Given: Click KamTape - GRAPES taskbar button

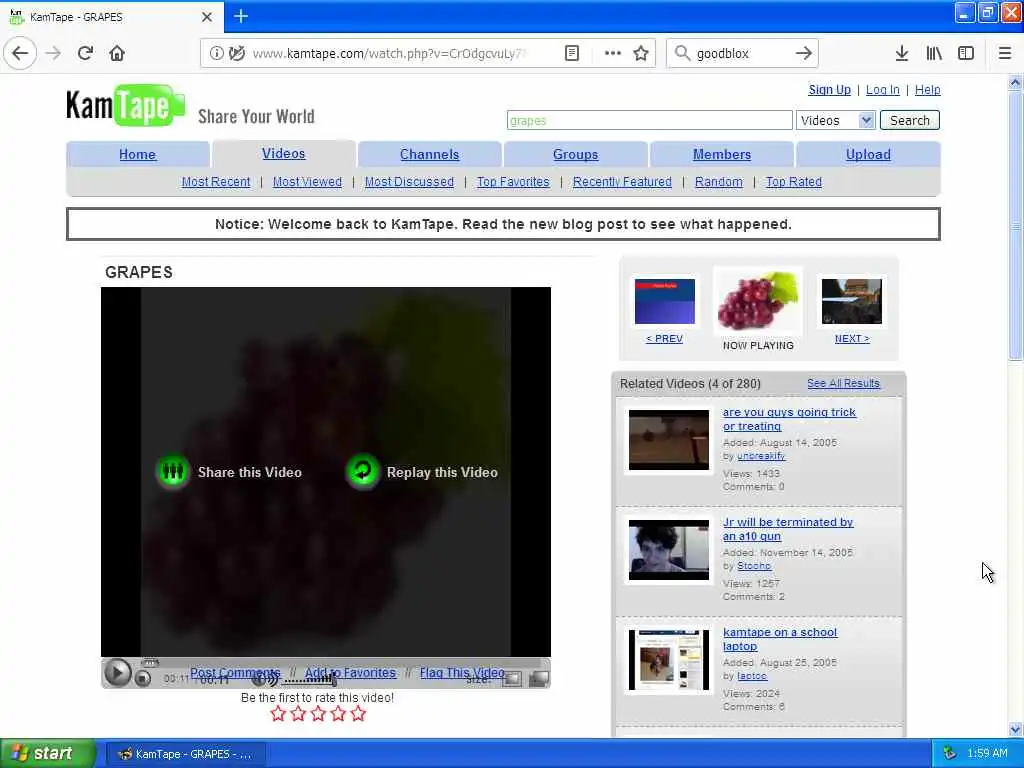Looking at the screenshot, I should (186, 754).
